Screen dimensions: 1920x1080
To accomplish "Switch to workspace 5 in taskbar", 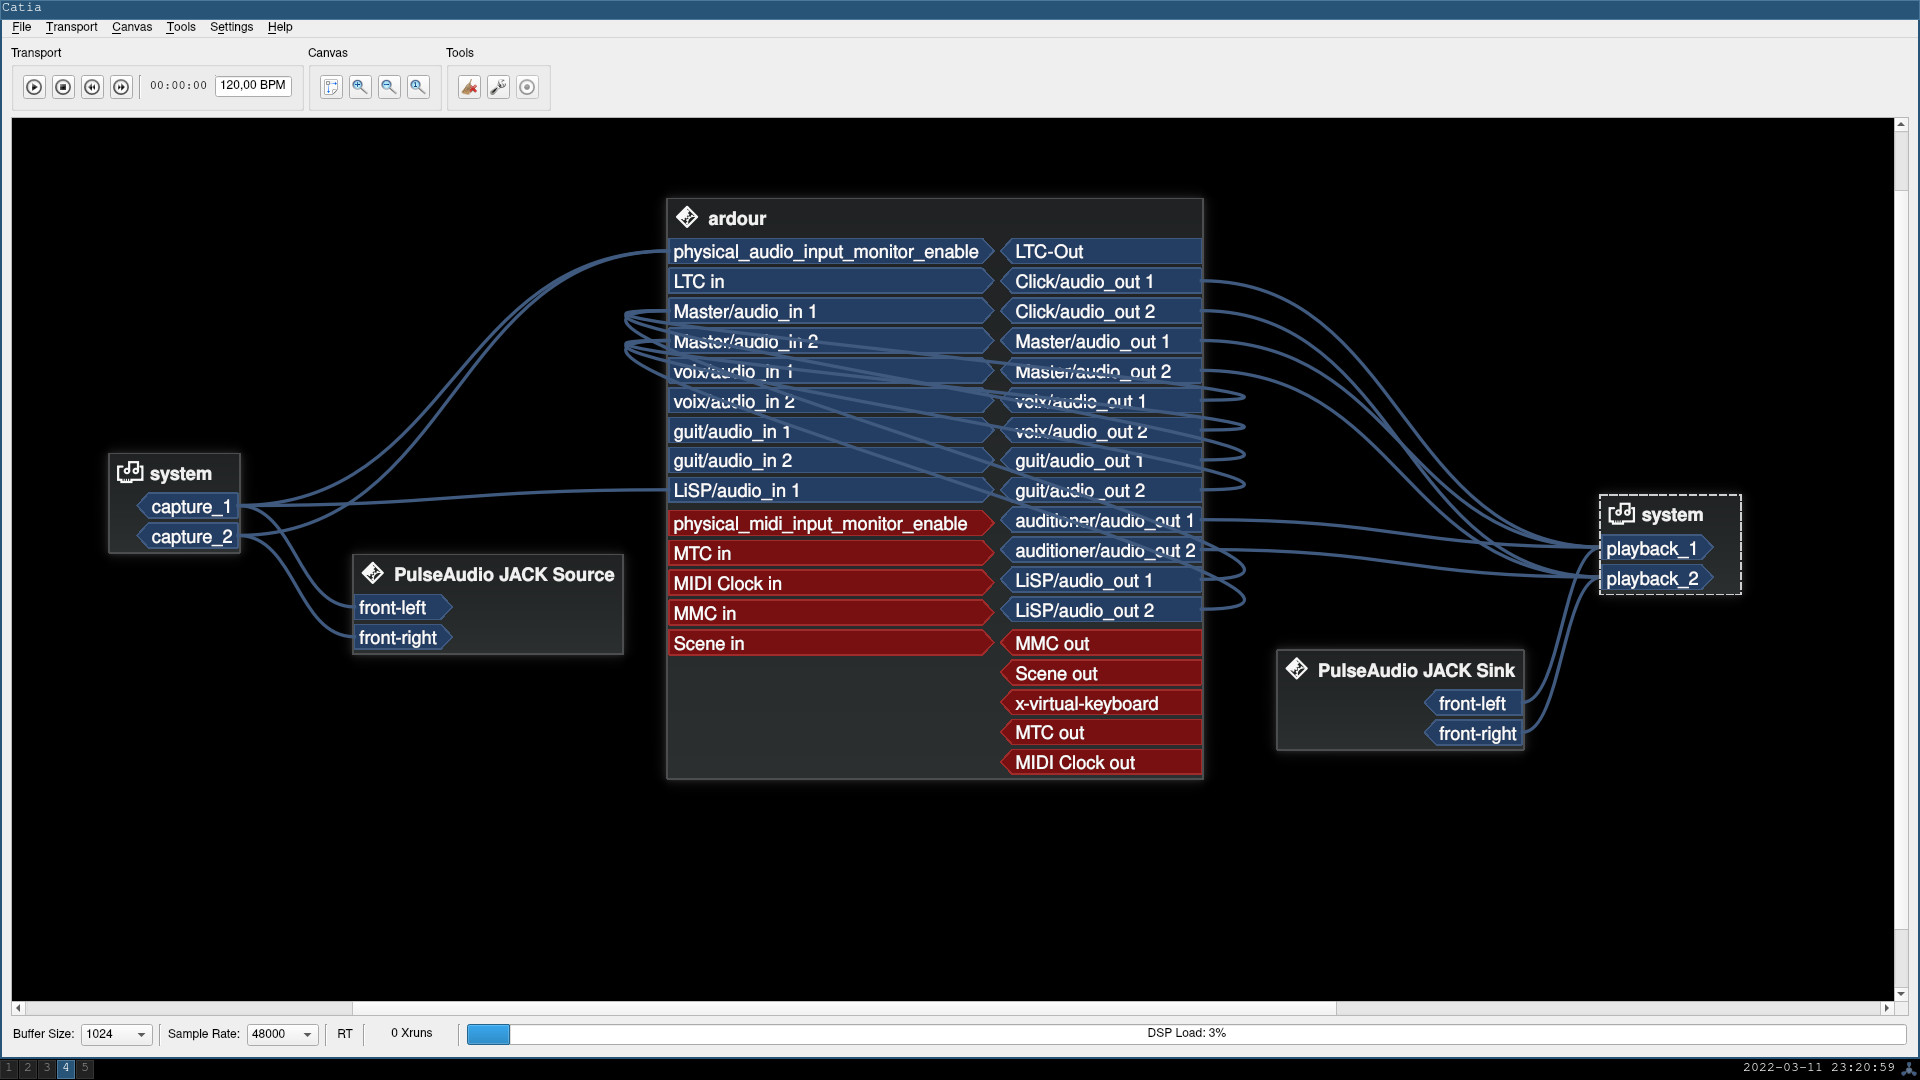I will [x=85, y=1068].
